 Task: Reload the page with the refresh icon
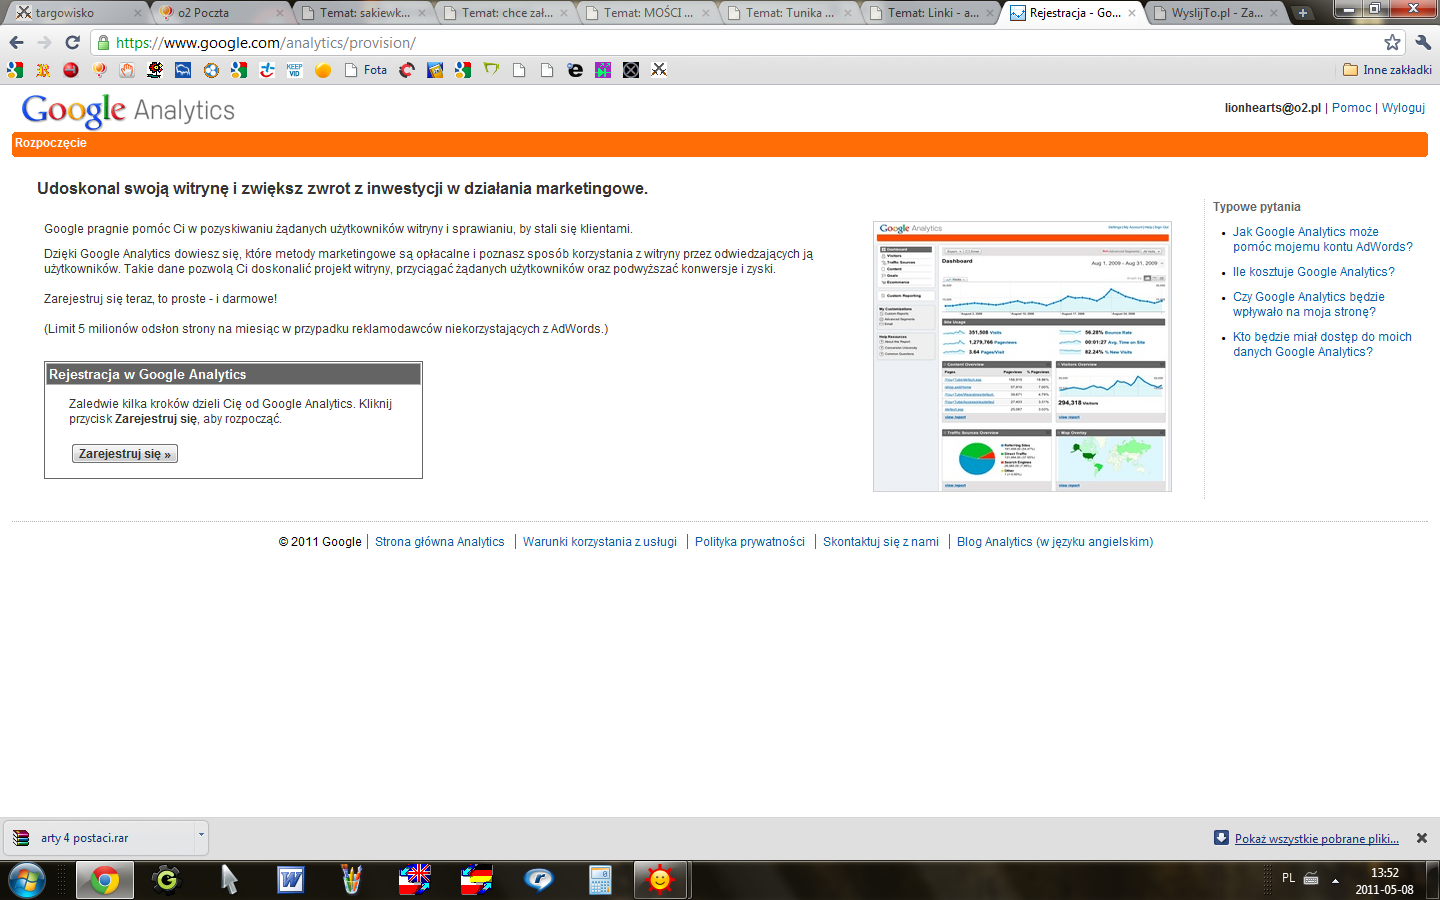point(72,42)
